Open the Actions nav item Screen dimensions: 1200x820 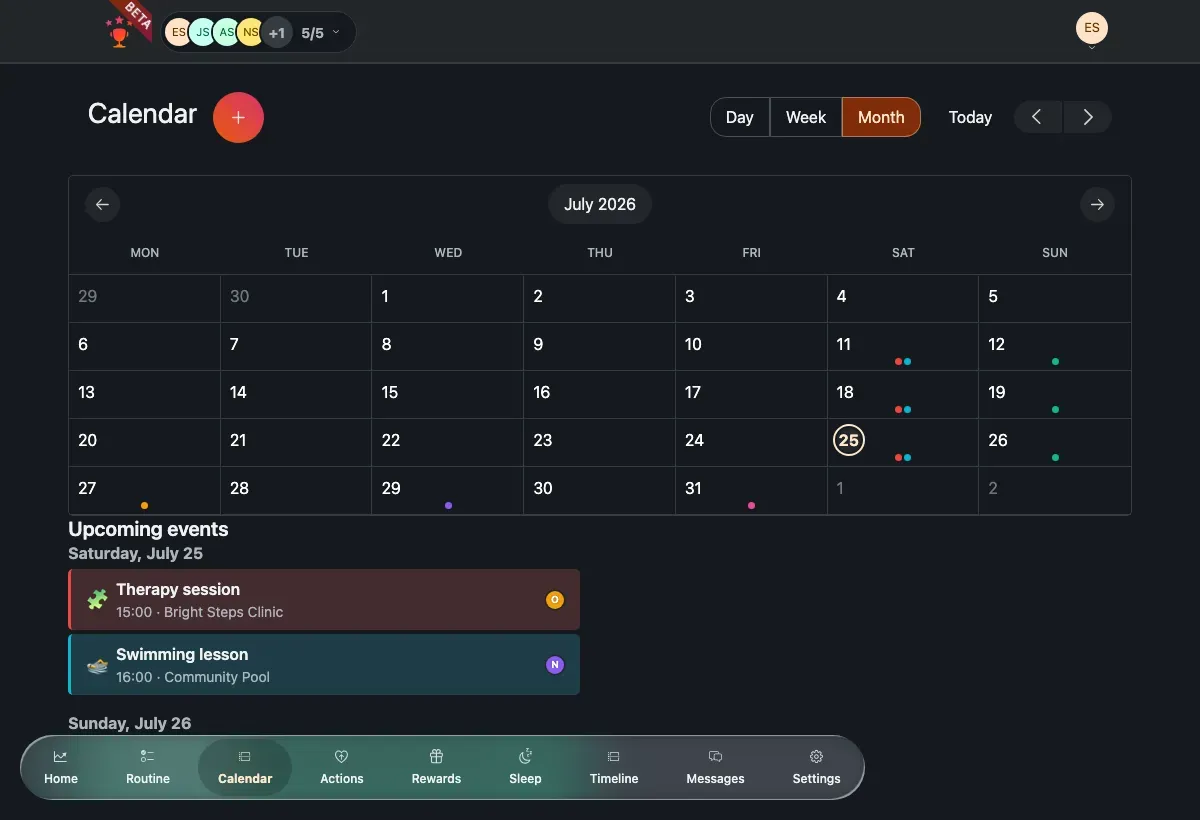tap(342, 767)
